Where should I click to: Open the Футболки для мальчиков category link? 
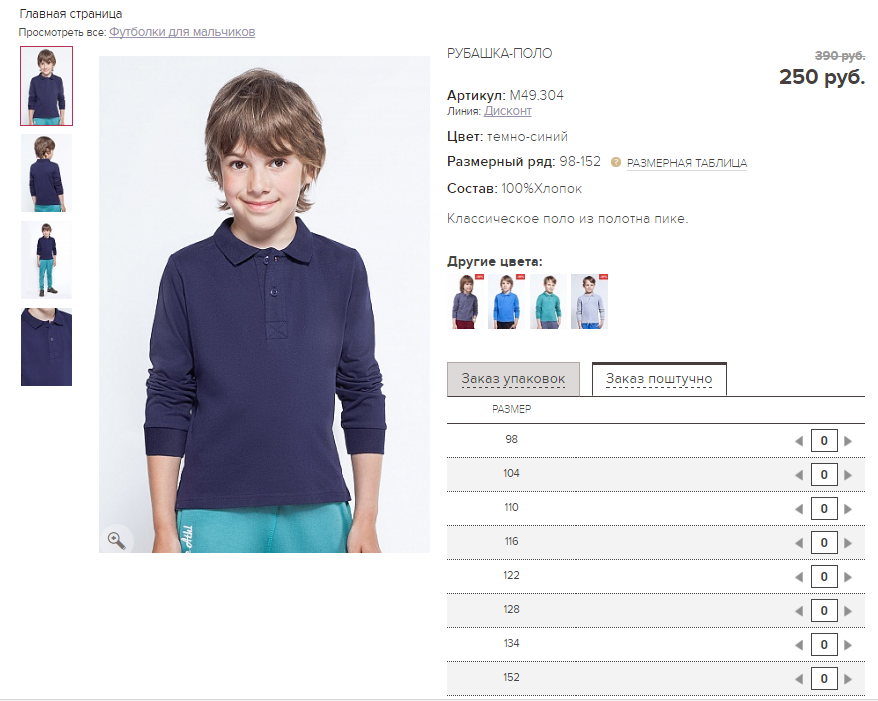(182, 32)
